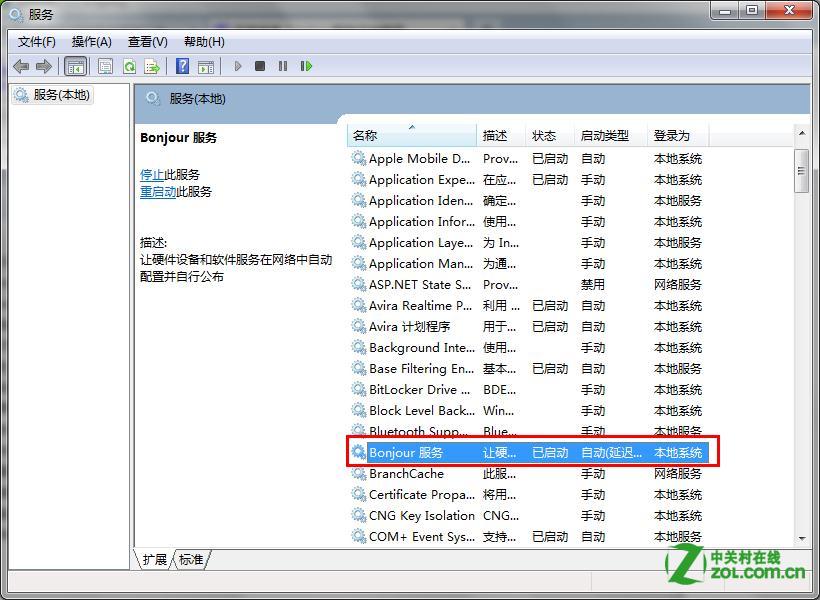Open the 查看(V) menu
This screenshot has height=600, width=820.
(148, 42)
